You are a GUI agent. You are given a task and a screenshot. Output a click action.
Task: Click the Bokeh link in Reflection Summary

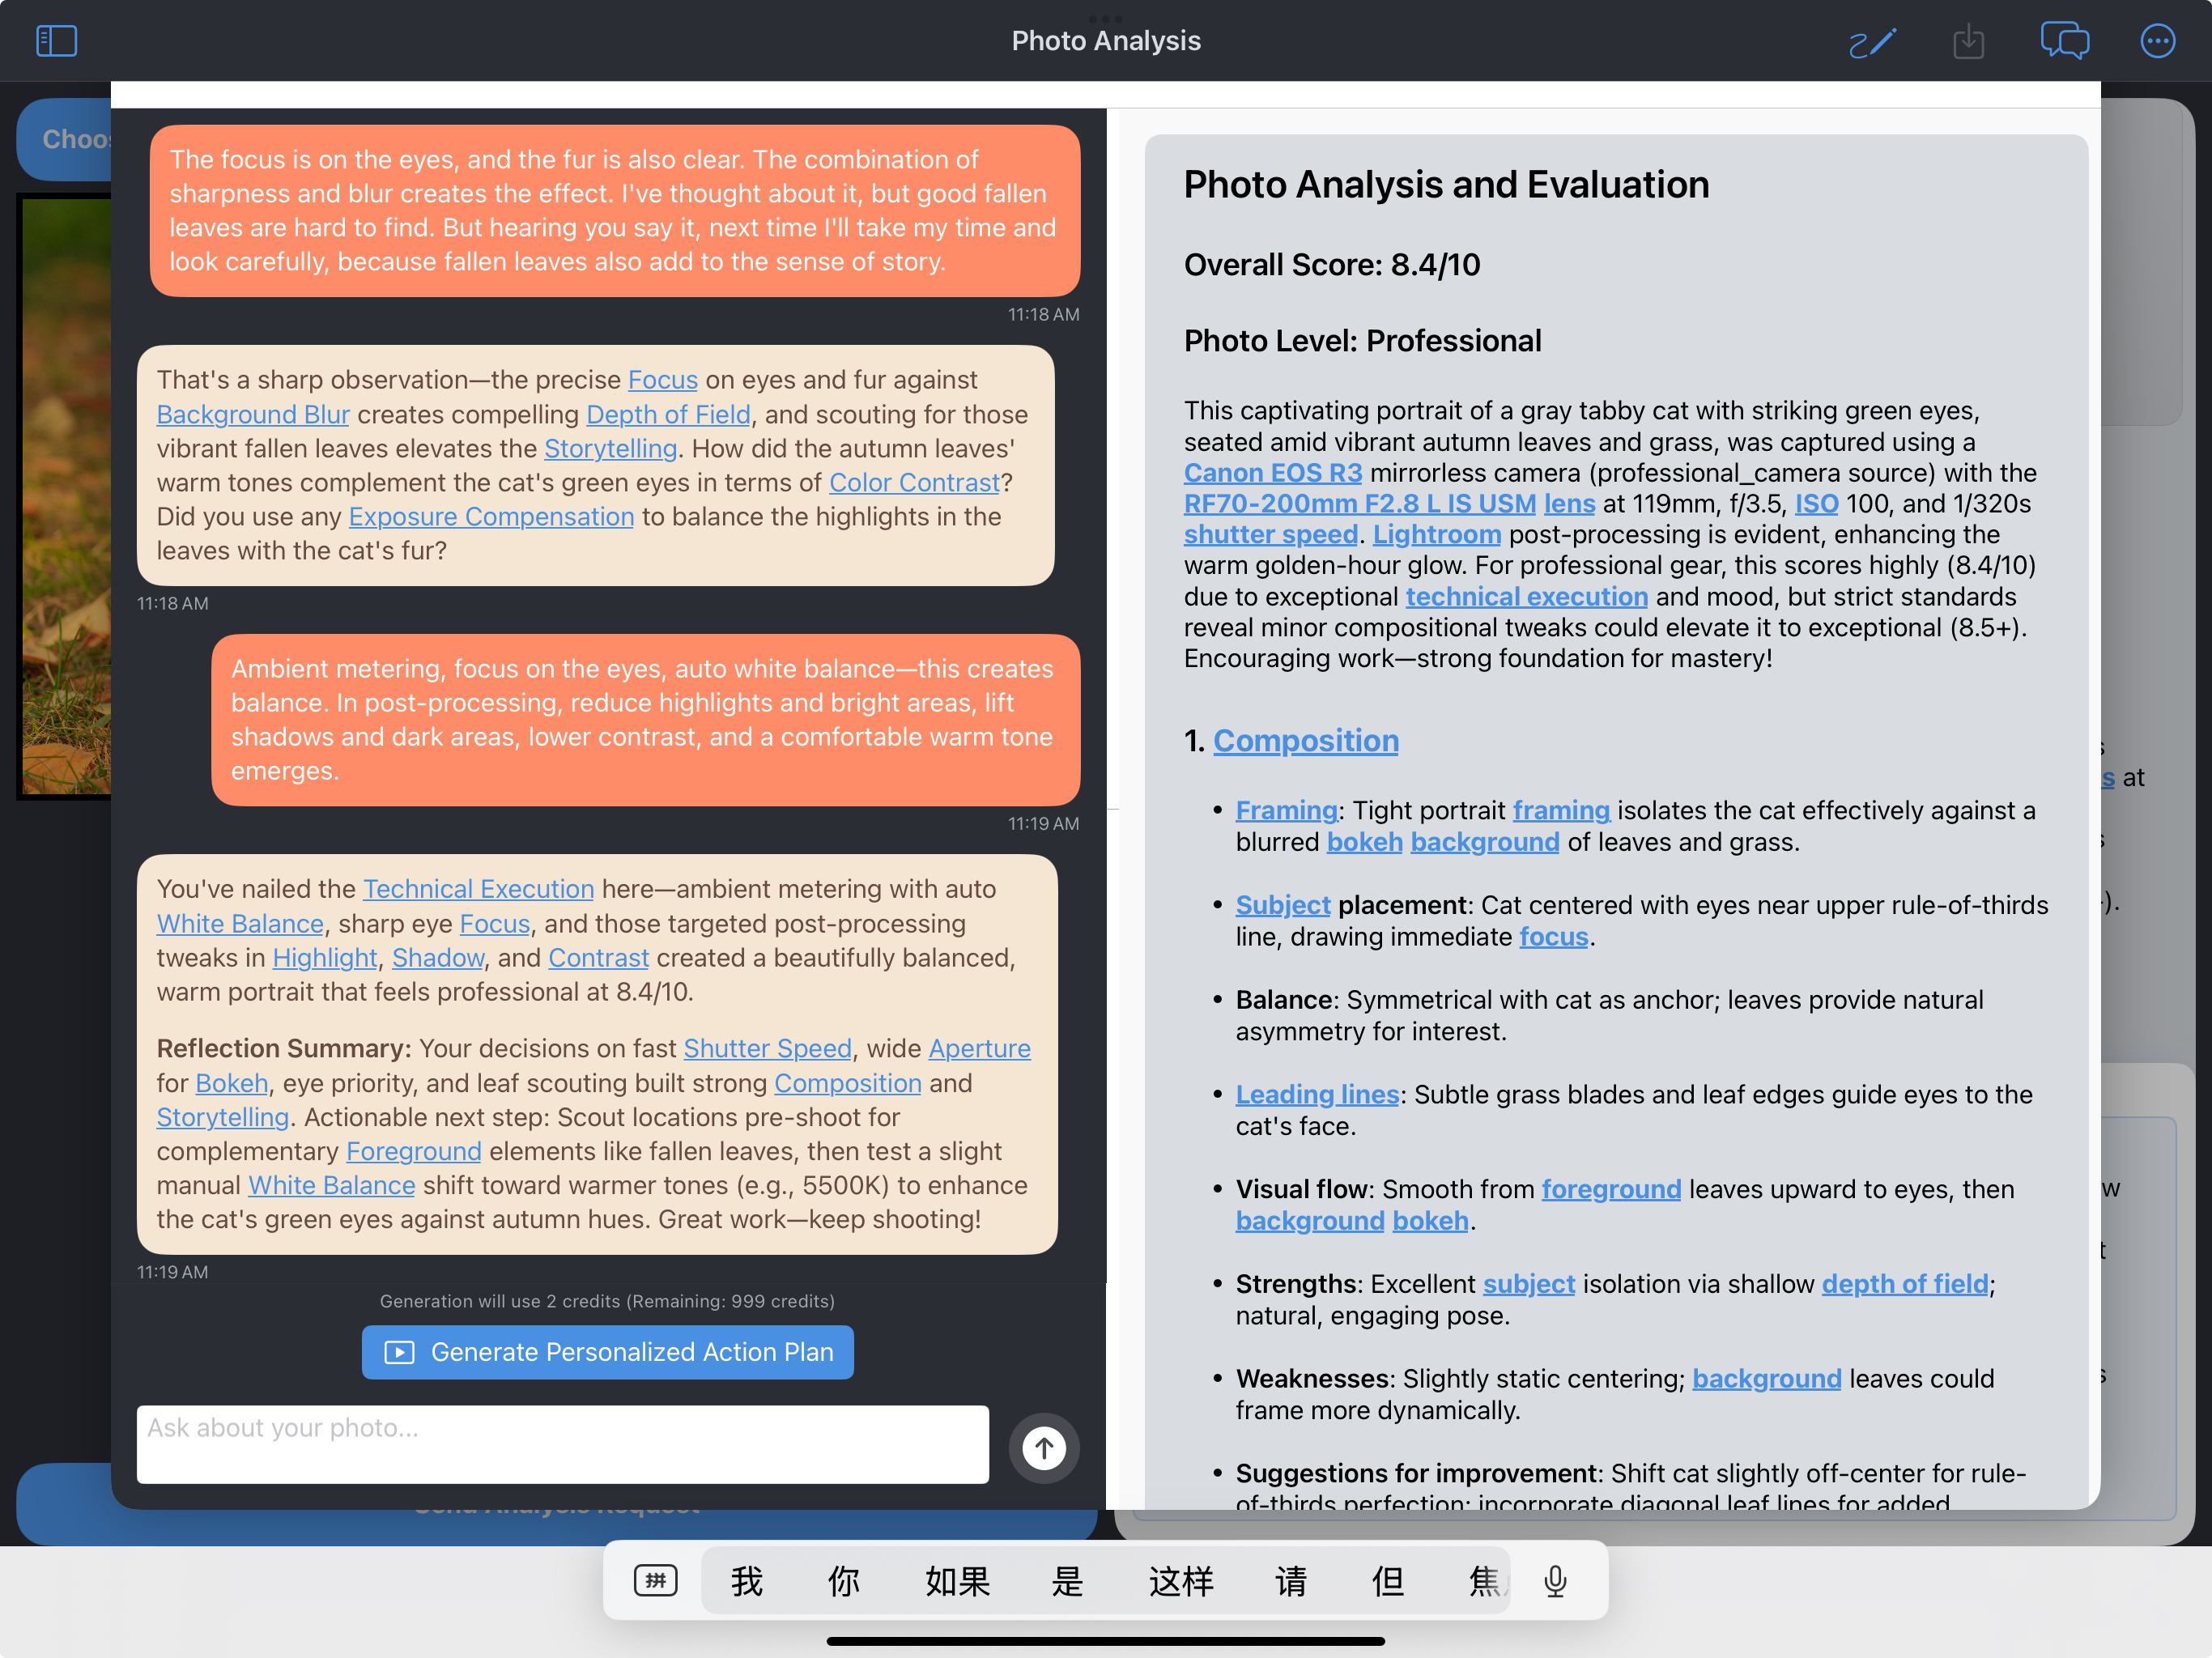232,1083
